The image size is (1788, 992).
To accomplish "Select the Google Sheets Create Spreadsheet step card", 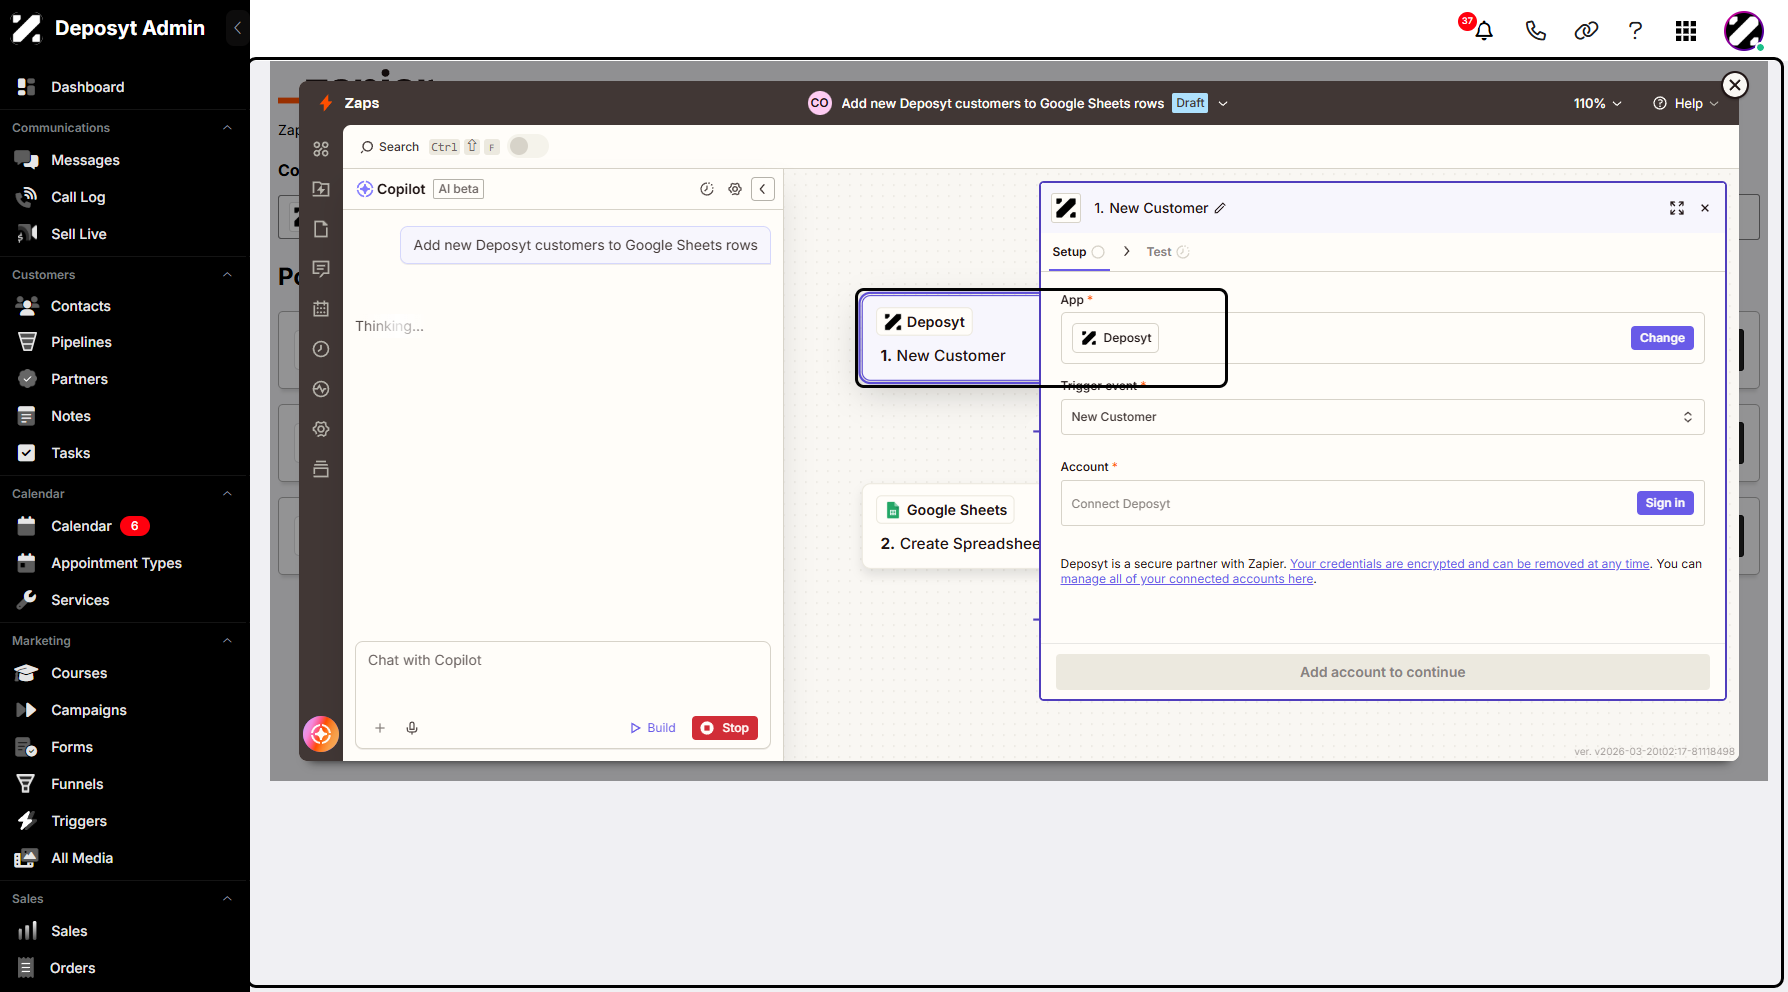I will click(x=951, y=526).
